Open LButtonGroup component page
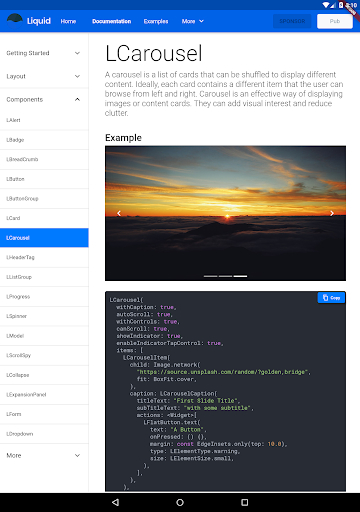The width and height of the screenshot is (360, 512). pos(44,199)
